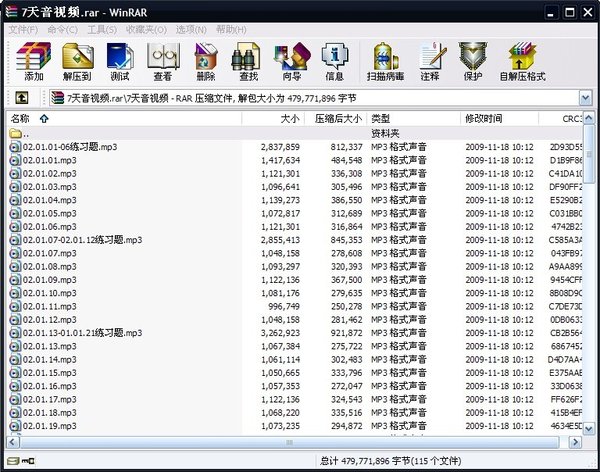
Task: Click the 解压到 (Extract To) icon
Action: point(78,61)
